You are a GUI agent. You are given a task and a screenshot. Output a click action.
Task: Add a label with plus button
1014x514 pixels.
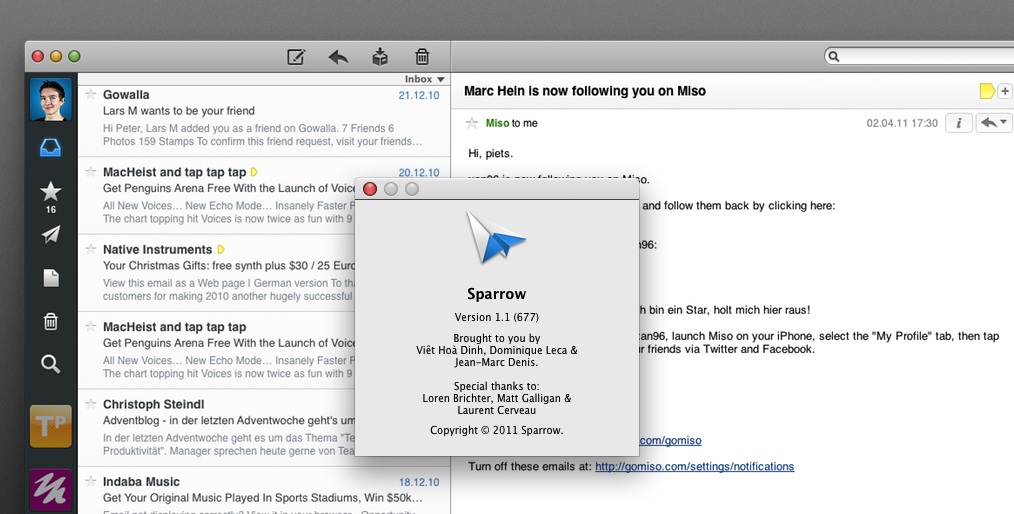1005,91
